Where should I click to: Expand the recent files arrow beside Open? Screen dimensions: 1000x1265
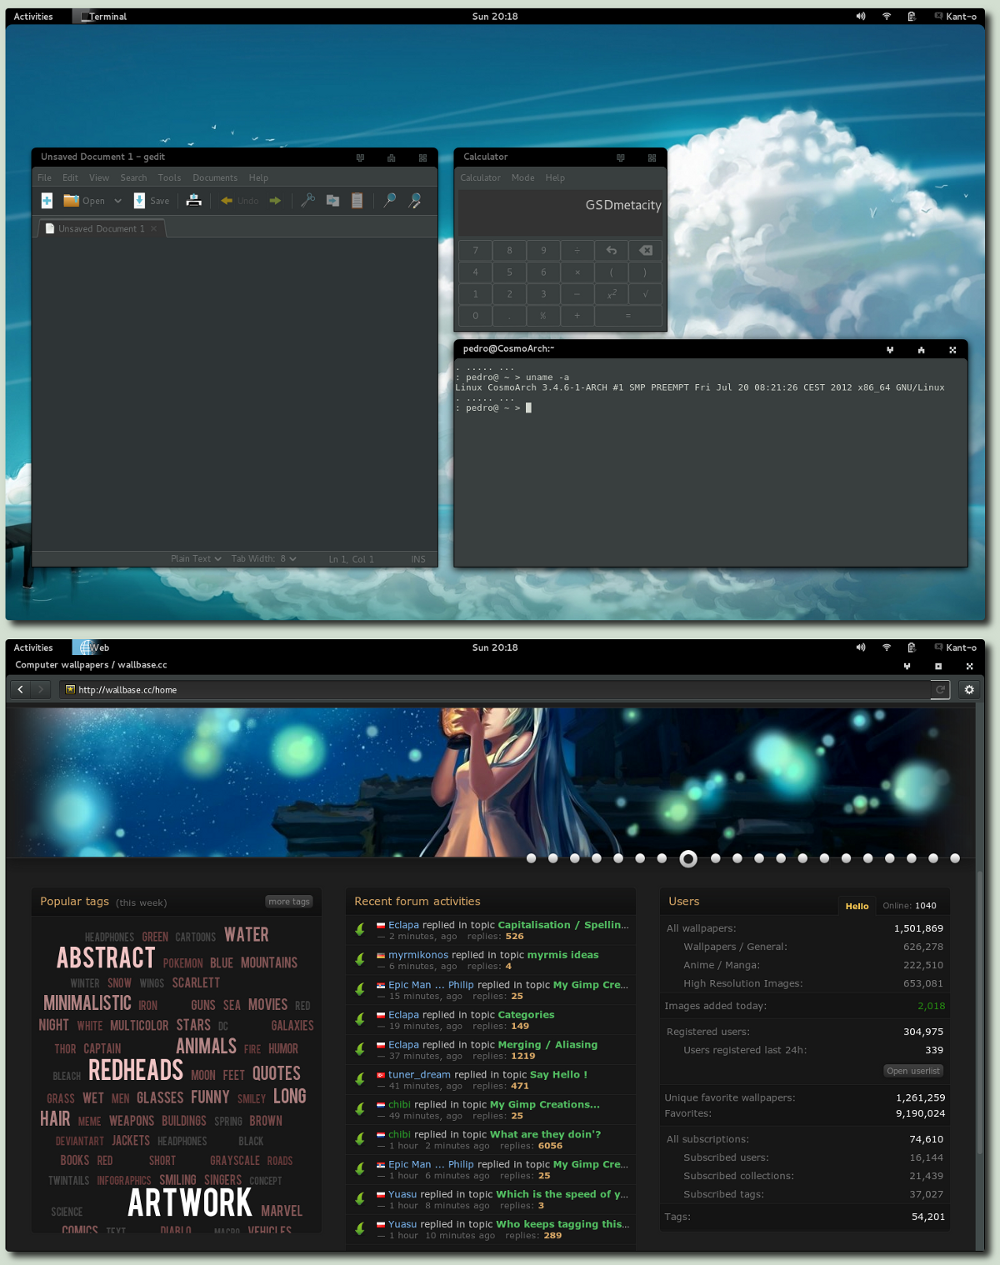[x=118, y=201]
